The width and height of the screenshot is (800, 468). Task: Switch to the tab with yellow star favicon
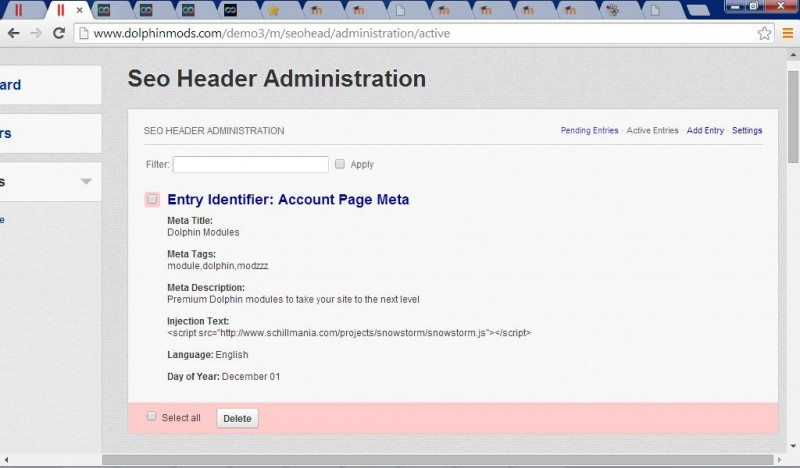[273, 10]
